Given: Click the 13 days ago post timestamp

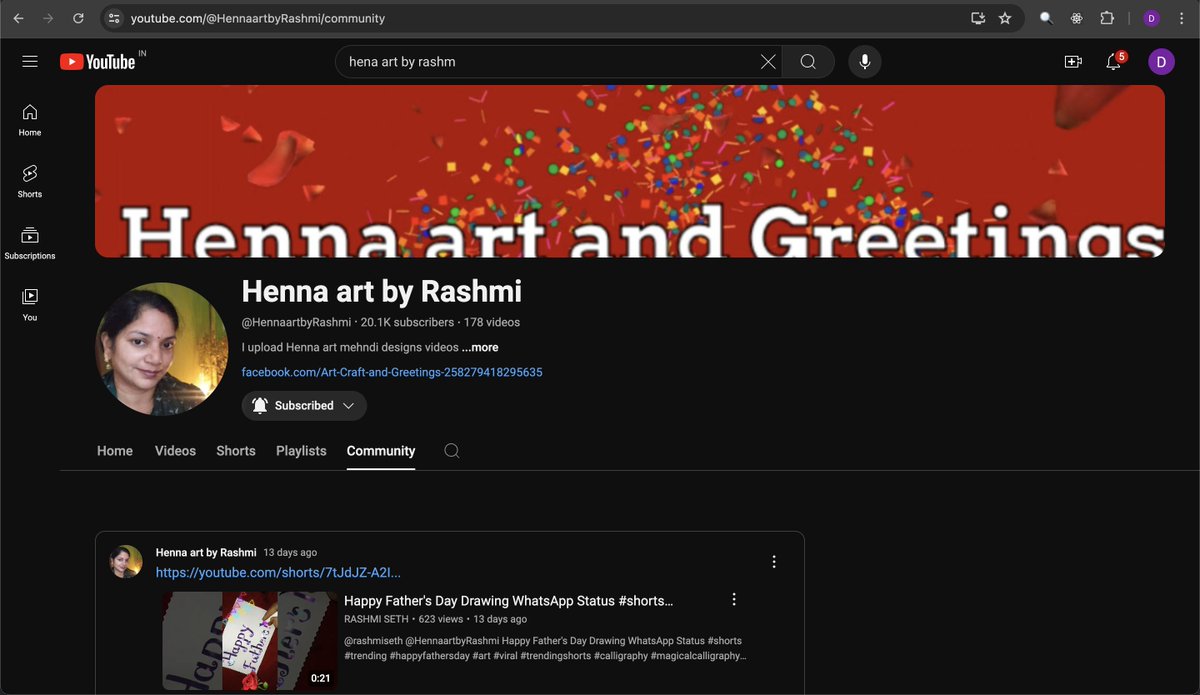Looking at the screenshot, I should 290,553.
